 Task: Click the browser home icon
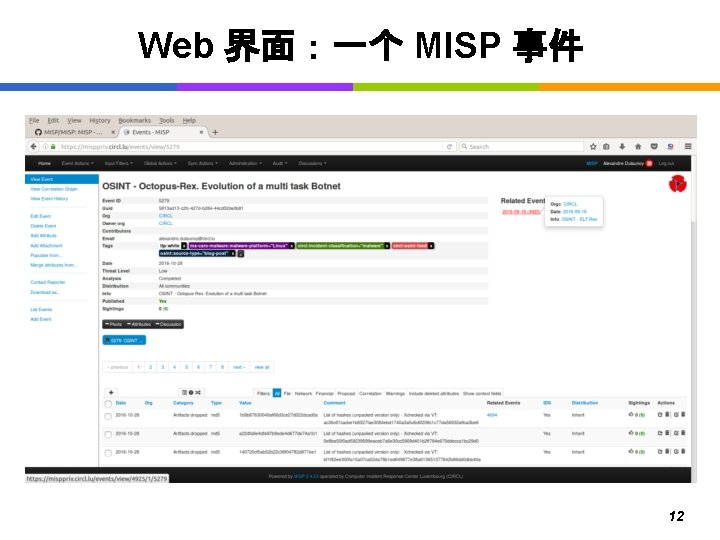pos(638,146)
